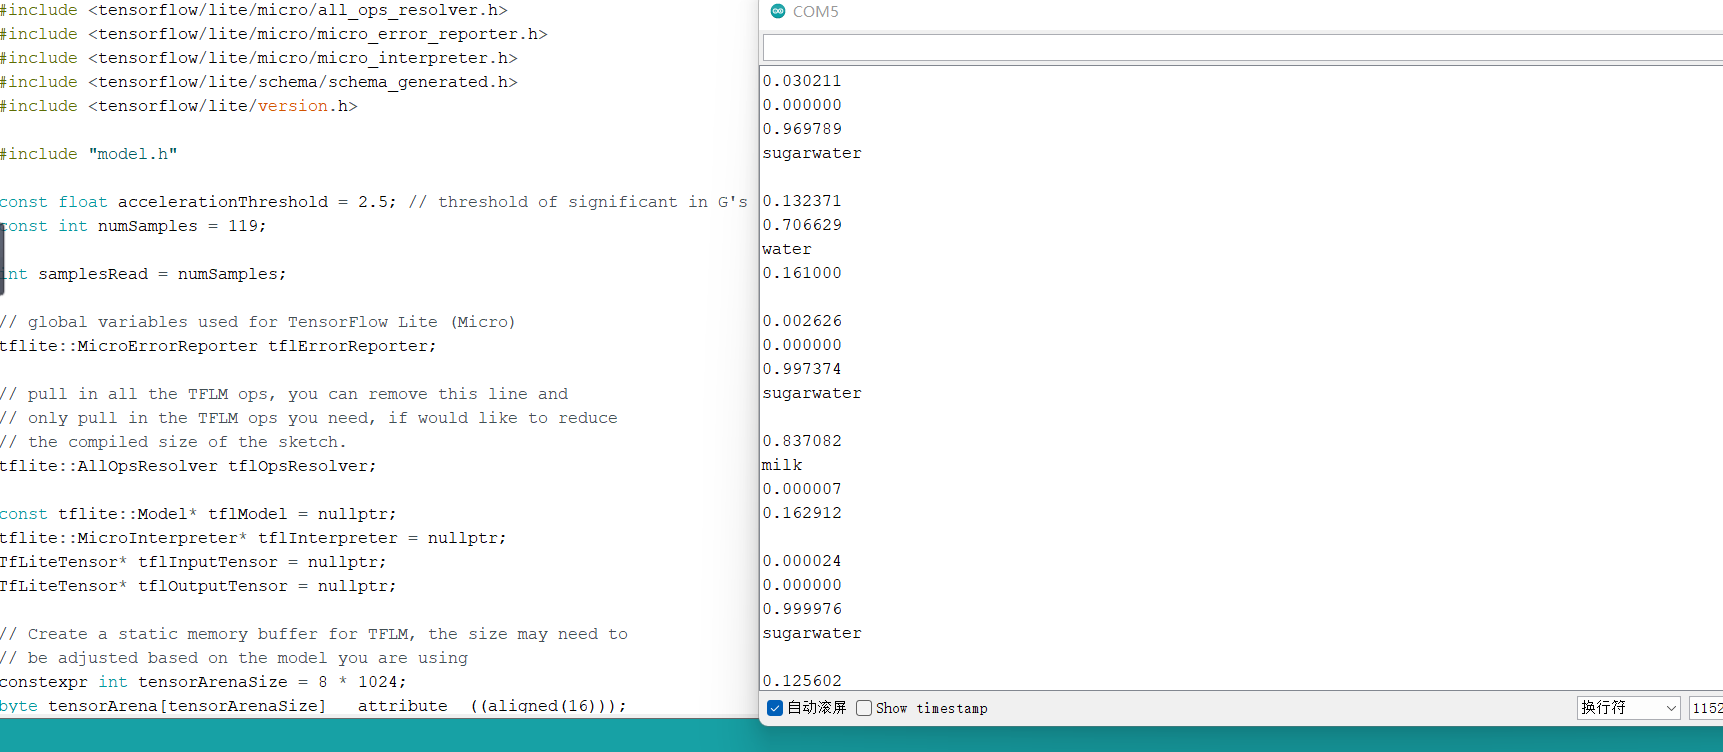Screen dimensions: 1723x752
Task: Click the 'be adjusted based on the model' comment
Action: [234, 658]
